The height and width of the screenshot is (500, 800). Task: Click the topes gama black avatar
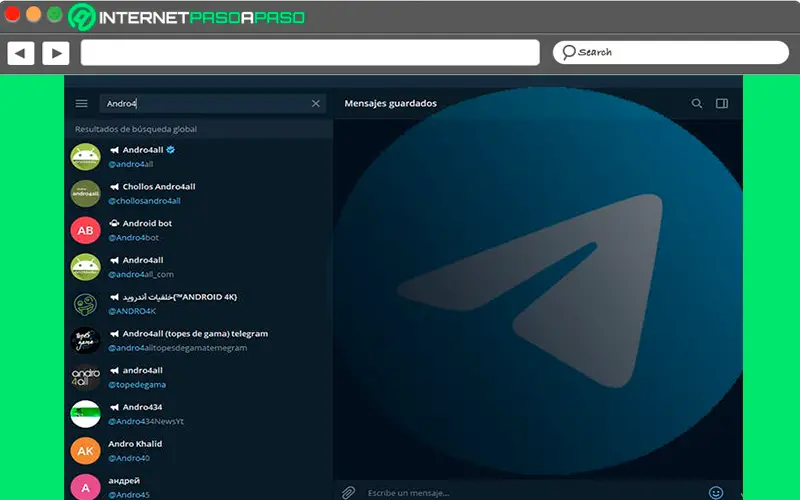click(85, 340)
